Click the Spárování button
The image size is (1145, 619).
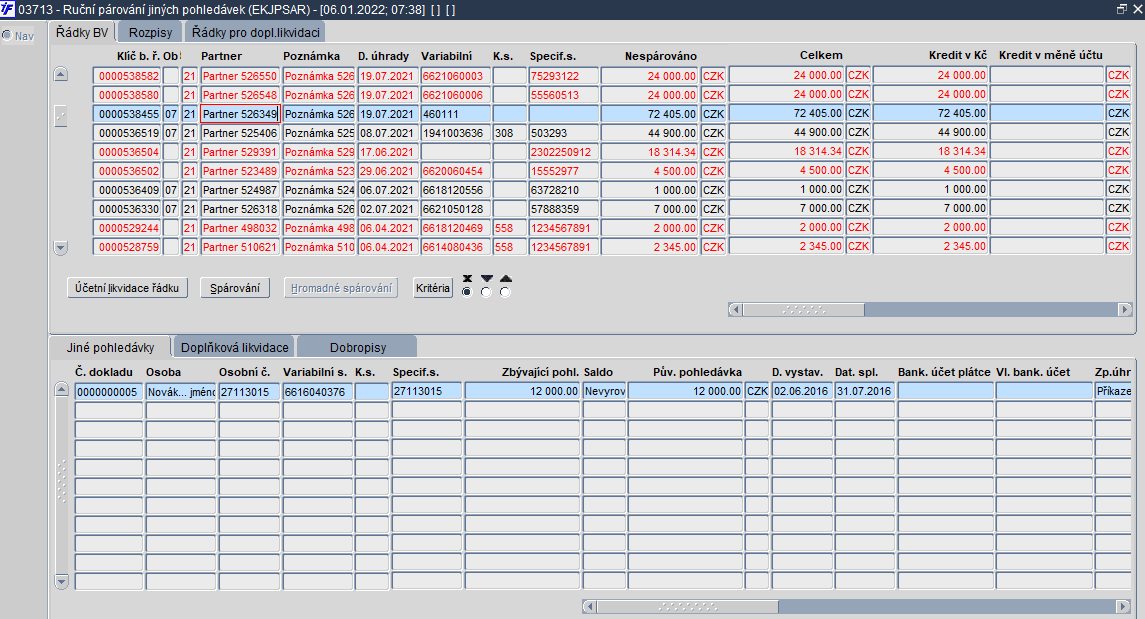click(x=235, y=288)
